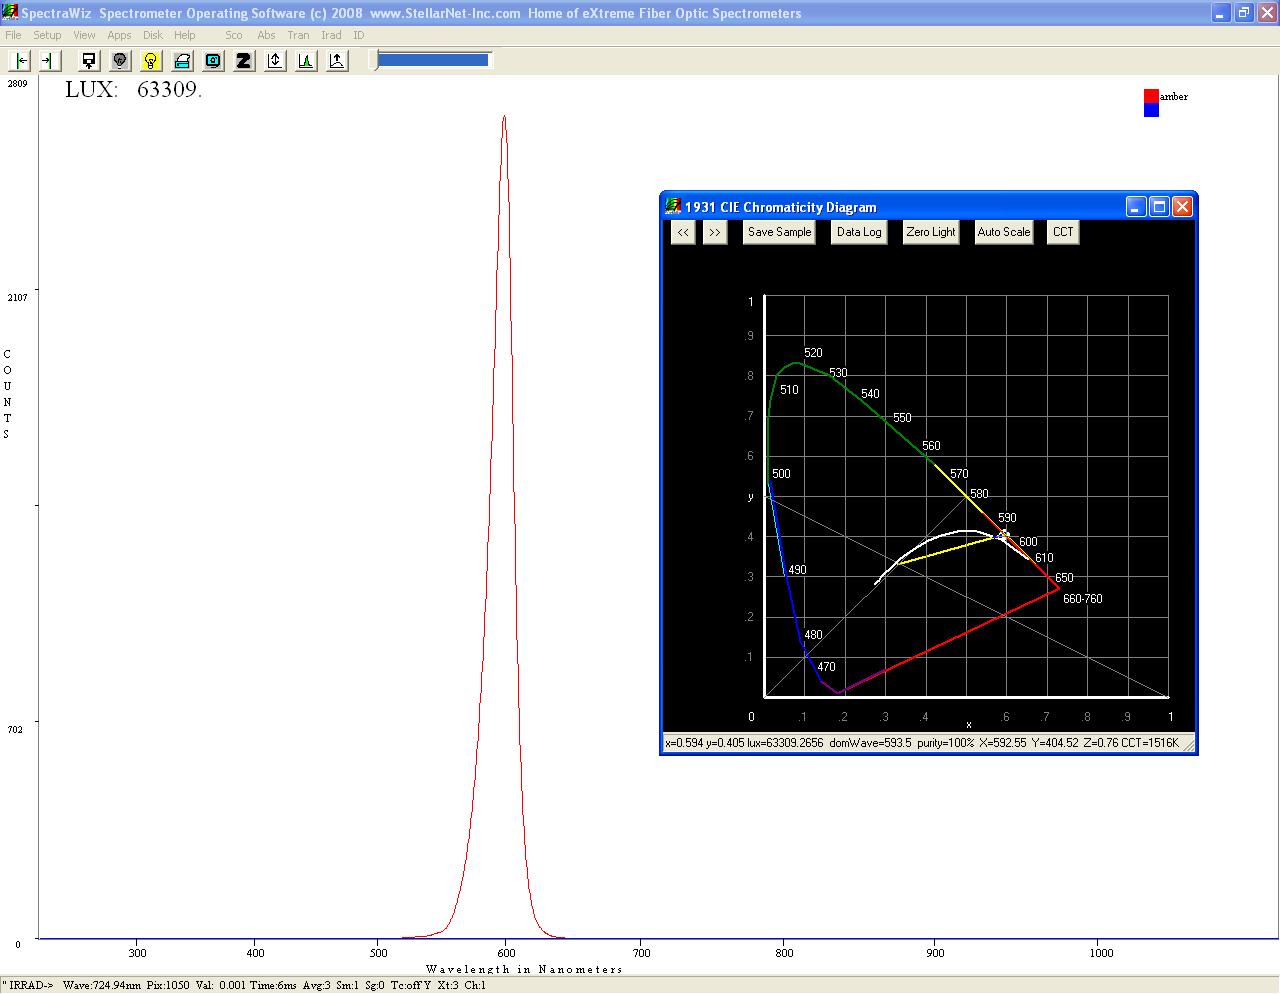
Task: Toggle Sco scope mode in the menu bar
Action: (233, 34)
